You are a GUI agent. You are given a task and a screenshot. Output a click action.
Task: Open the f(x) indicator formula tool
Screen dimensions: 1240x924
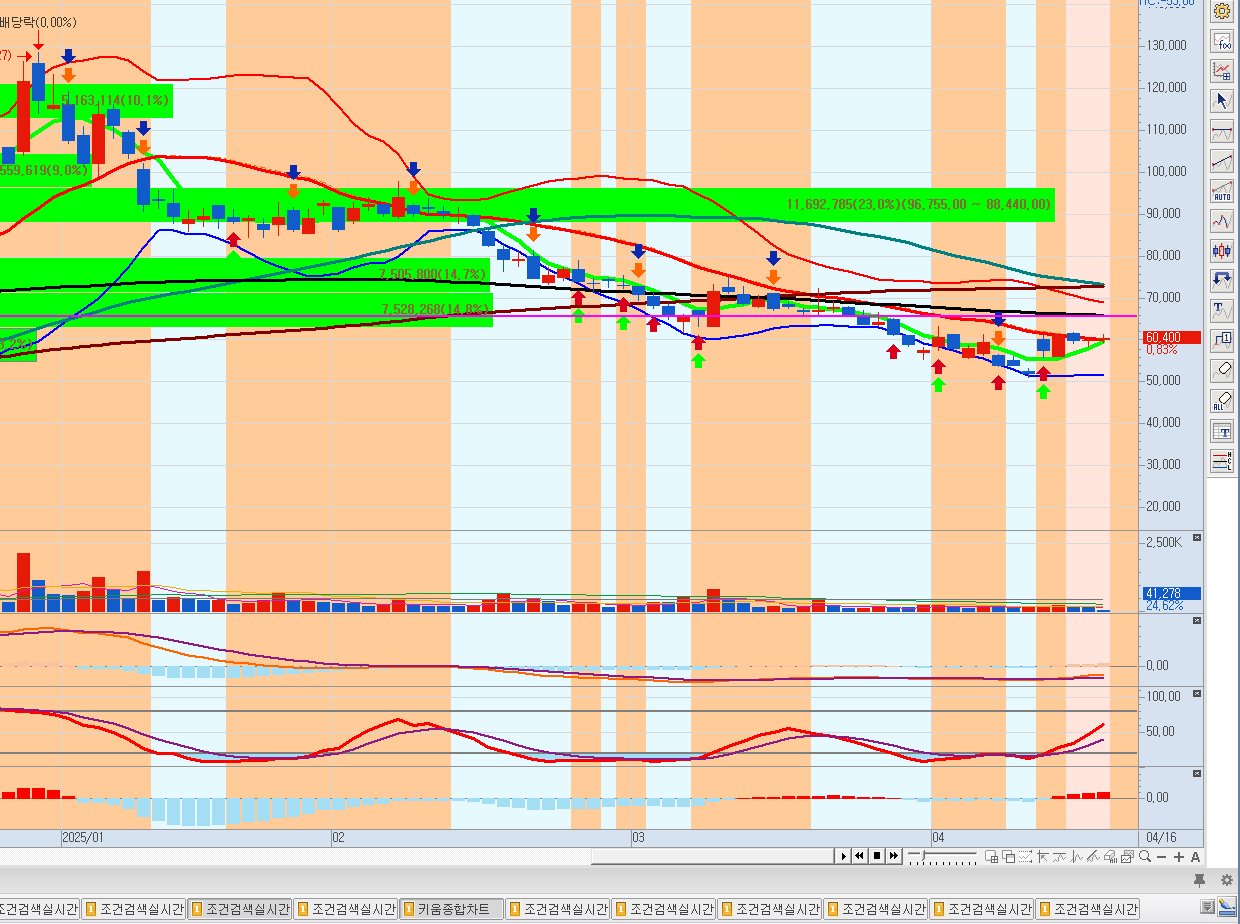tap(1222, 41)
